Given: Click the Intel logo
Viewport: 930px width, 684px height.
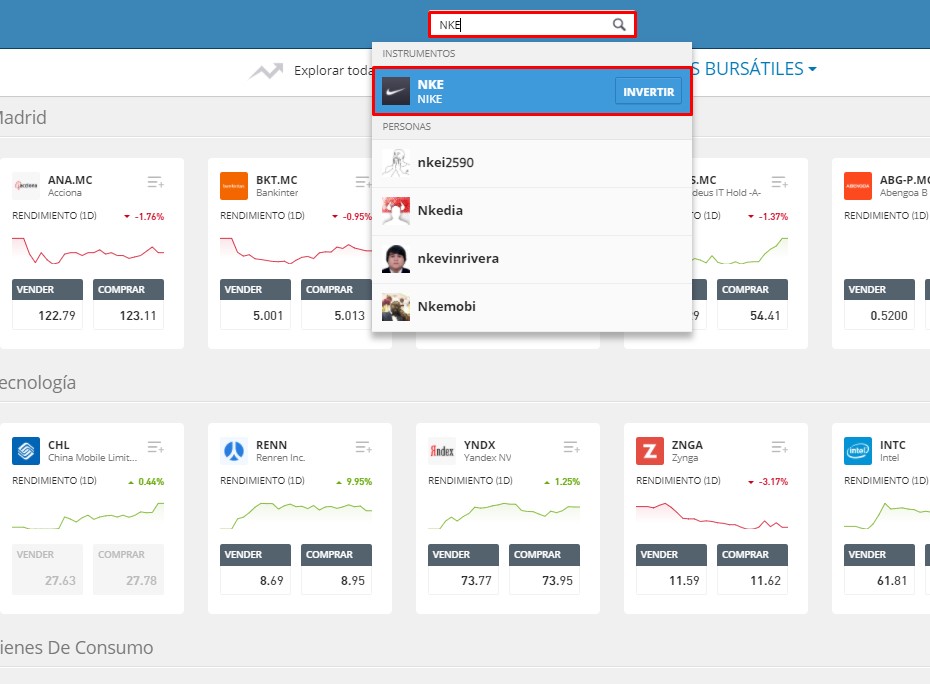Looking at the screenshot, I should pyautogui.click(x=858, y=451).
